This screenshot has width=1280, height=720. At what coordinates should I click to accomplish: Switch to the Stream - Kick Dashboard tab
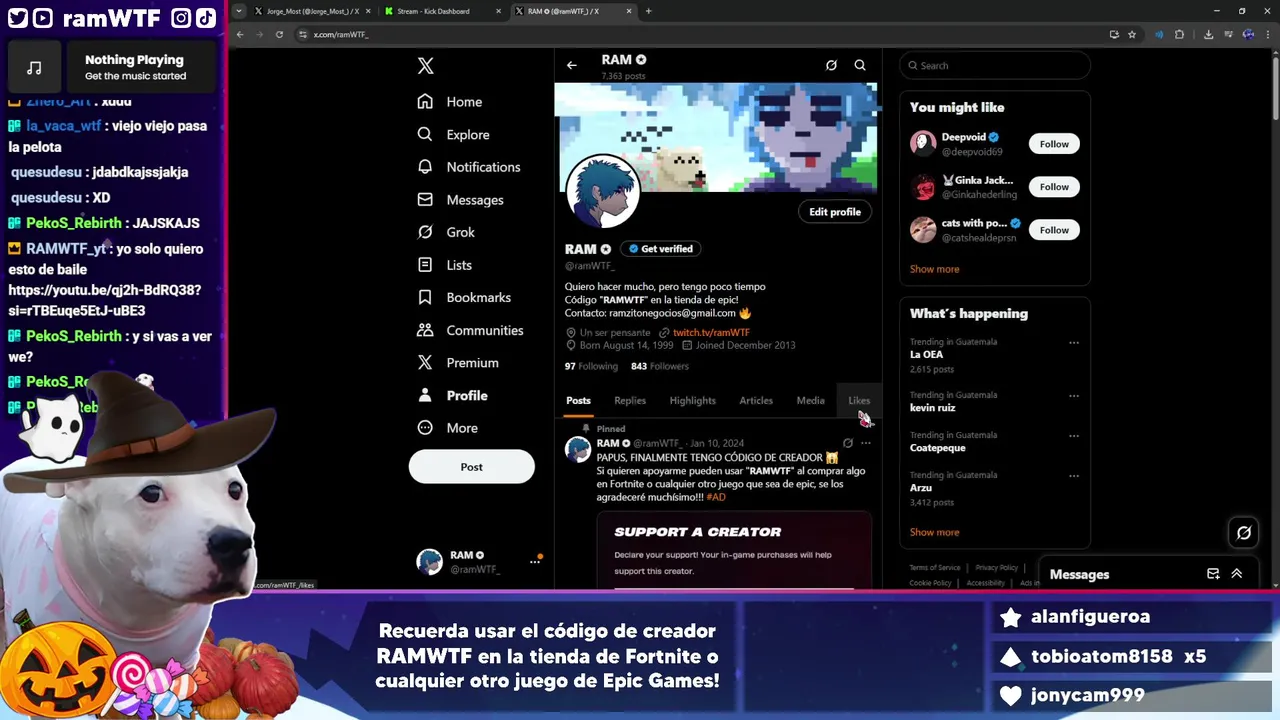[441, 11]
